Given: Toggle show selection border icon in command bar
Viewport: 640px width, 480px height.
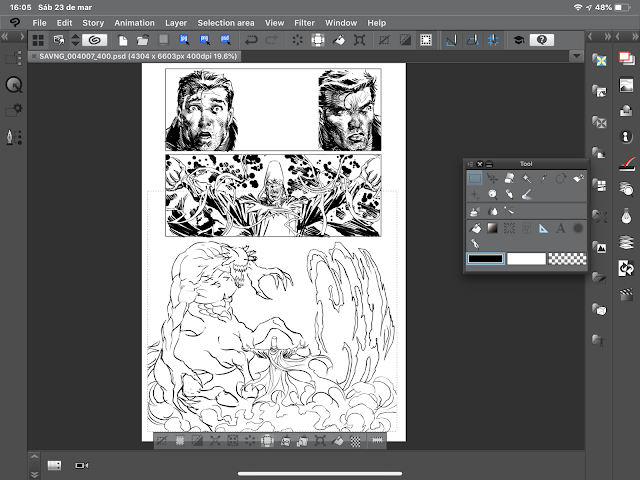Looking at the screenshot, I should point(426,40).
